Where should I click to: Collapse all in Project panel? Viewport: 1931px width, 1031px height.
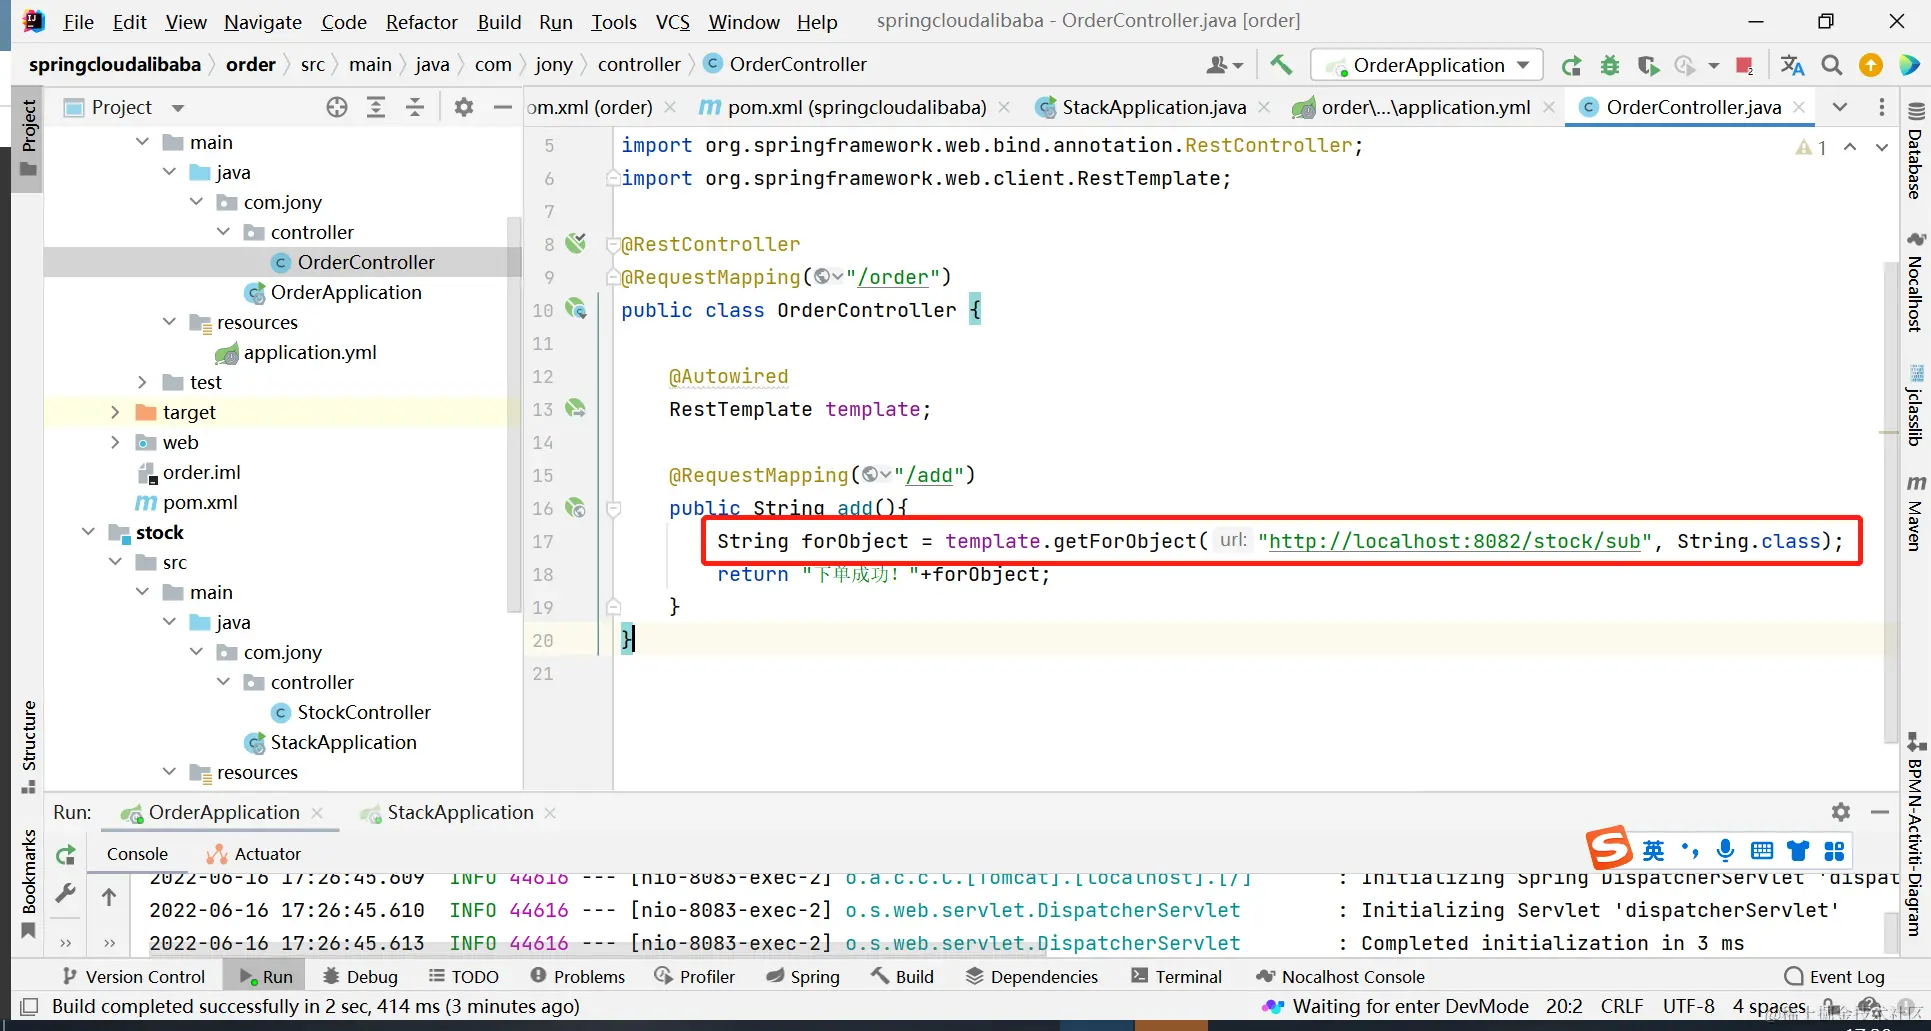pos(415,107)
